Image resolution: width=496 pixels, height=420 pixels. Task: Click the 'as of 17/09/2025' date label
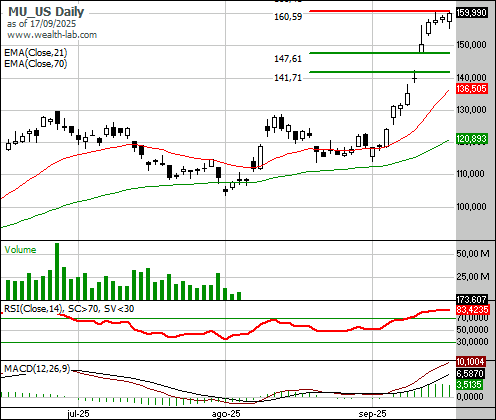[x=41, y=24]
